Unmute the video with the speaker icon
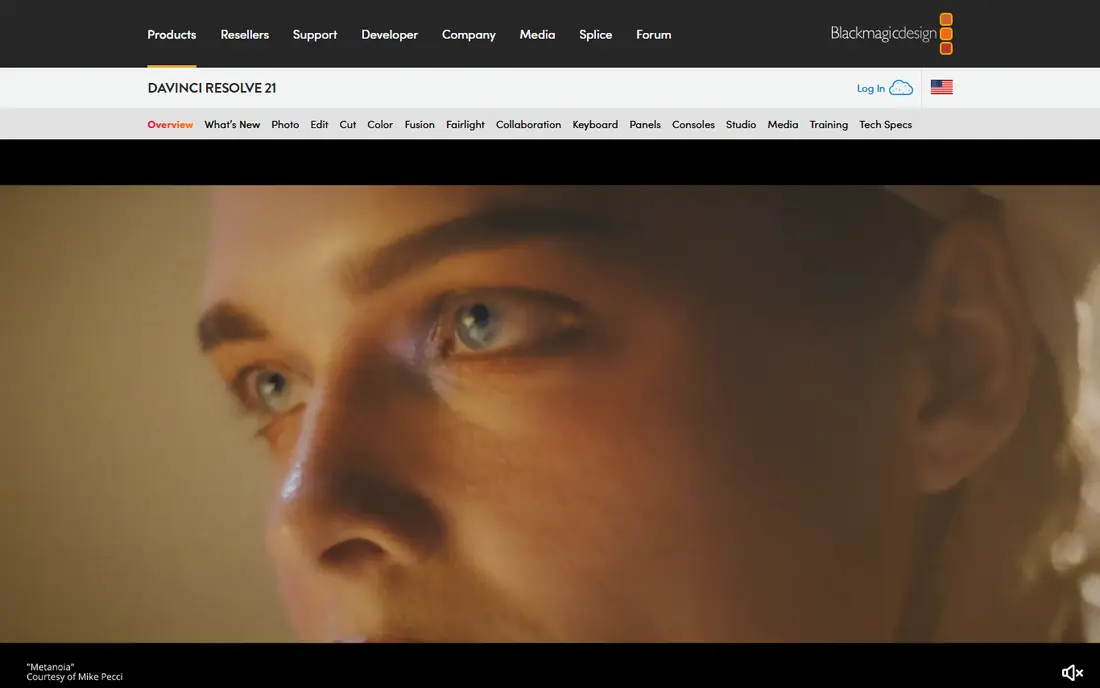Image resolution: width=1100 pixels, height=688 pixels. tap(1072, 673)
